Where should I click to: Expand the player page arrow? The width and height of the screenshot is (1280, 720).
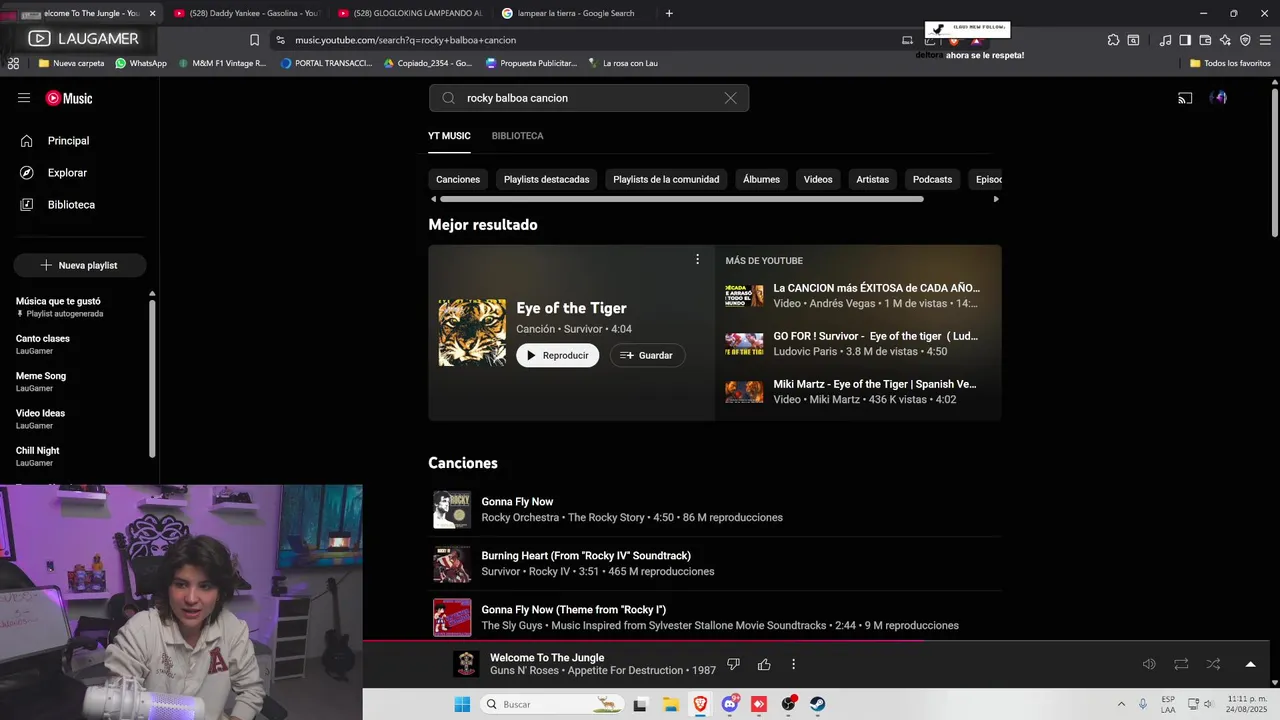(1250, 664)
